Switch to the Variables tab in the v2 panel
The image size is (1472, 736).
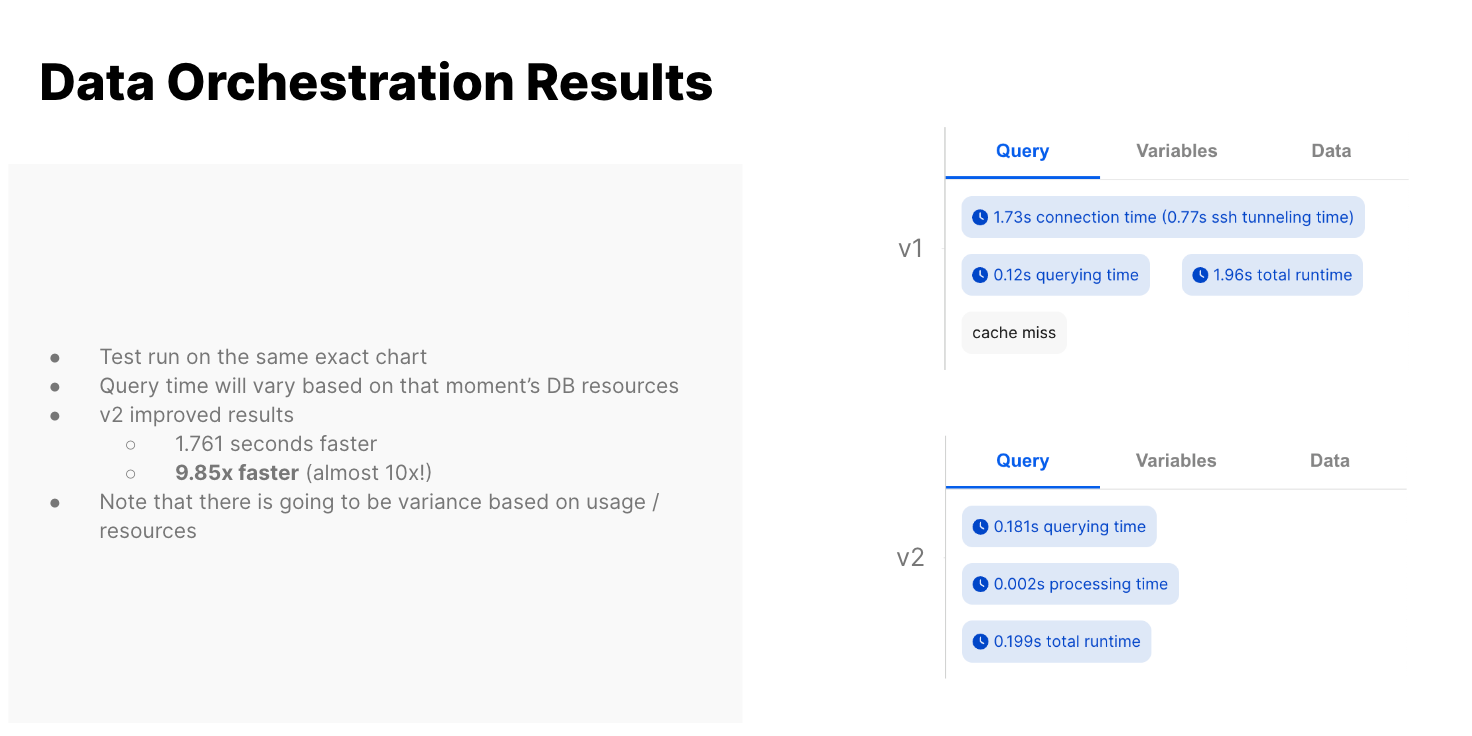click(x=1176, y=460)
